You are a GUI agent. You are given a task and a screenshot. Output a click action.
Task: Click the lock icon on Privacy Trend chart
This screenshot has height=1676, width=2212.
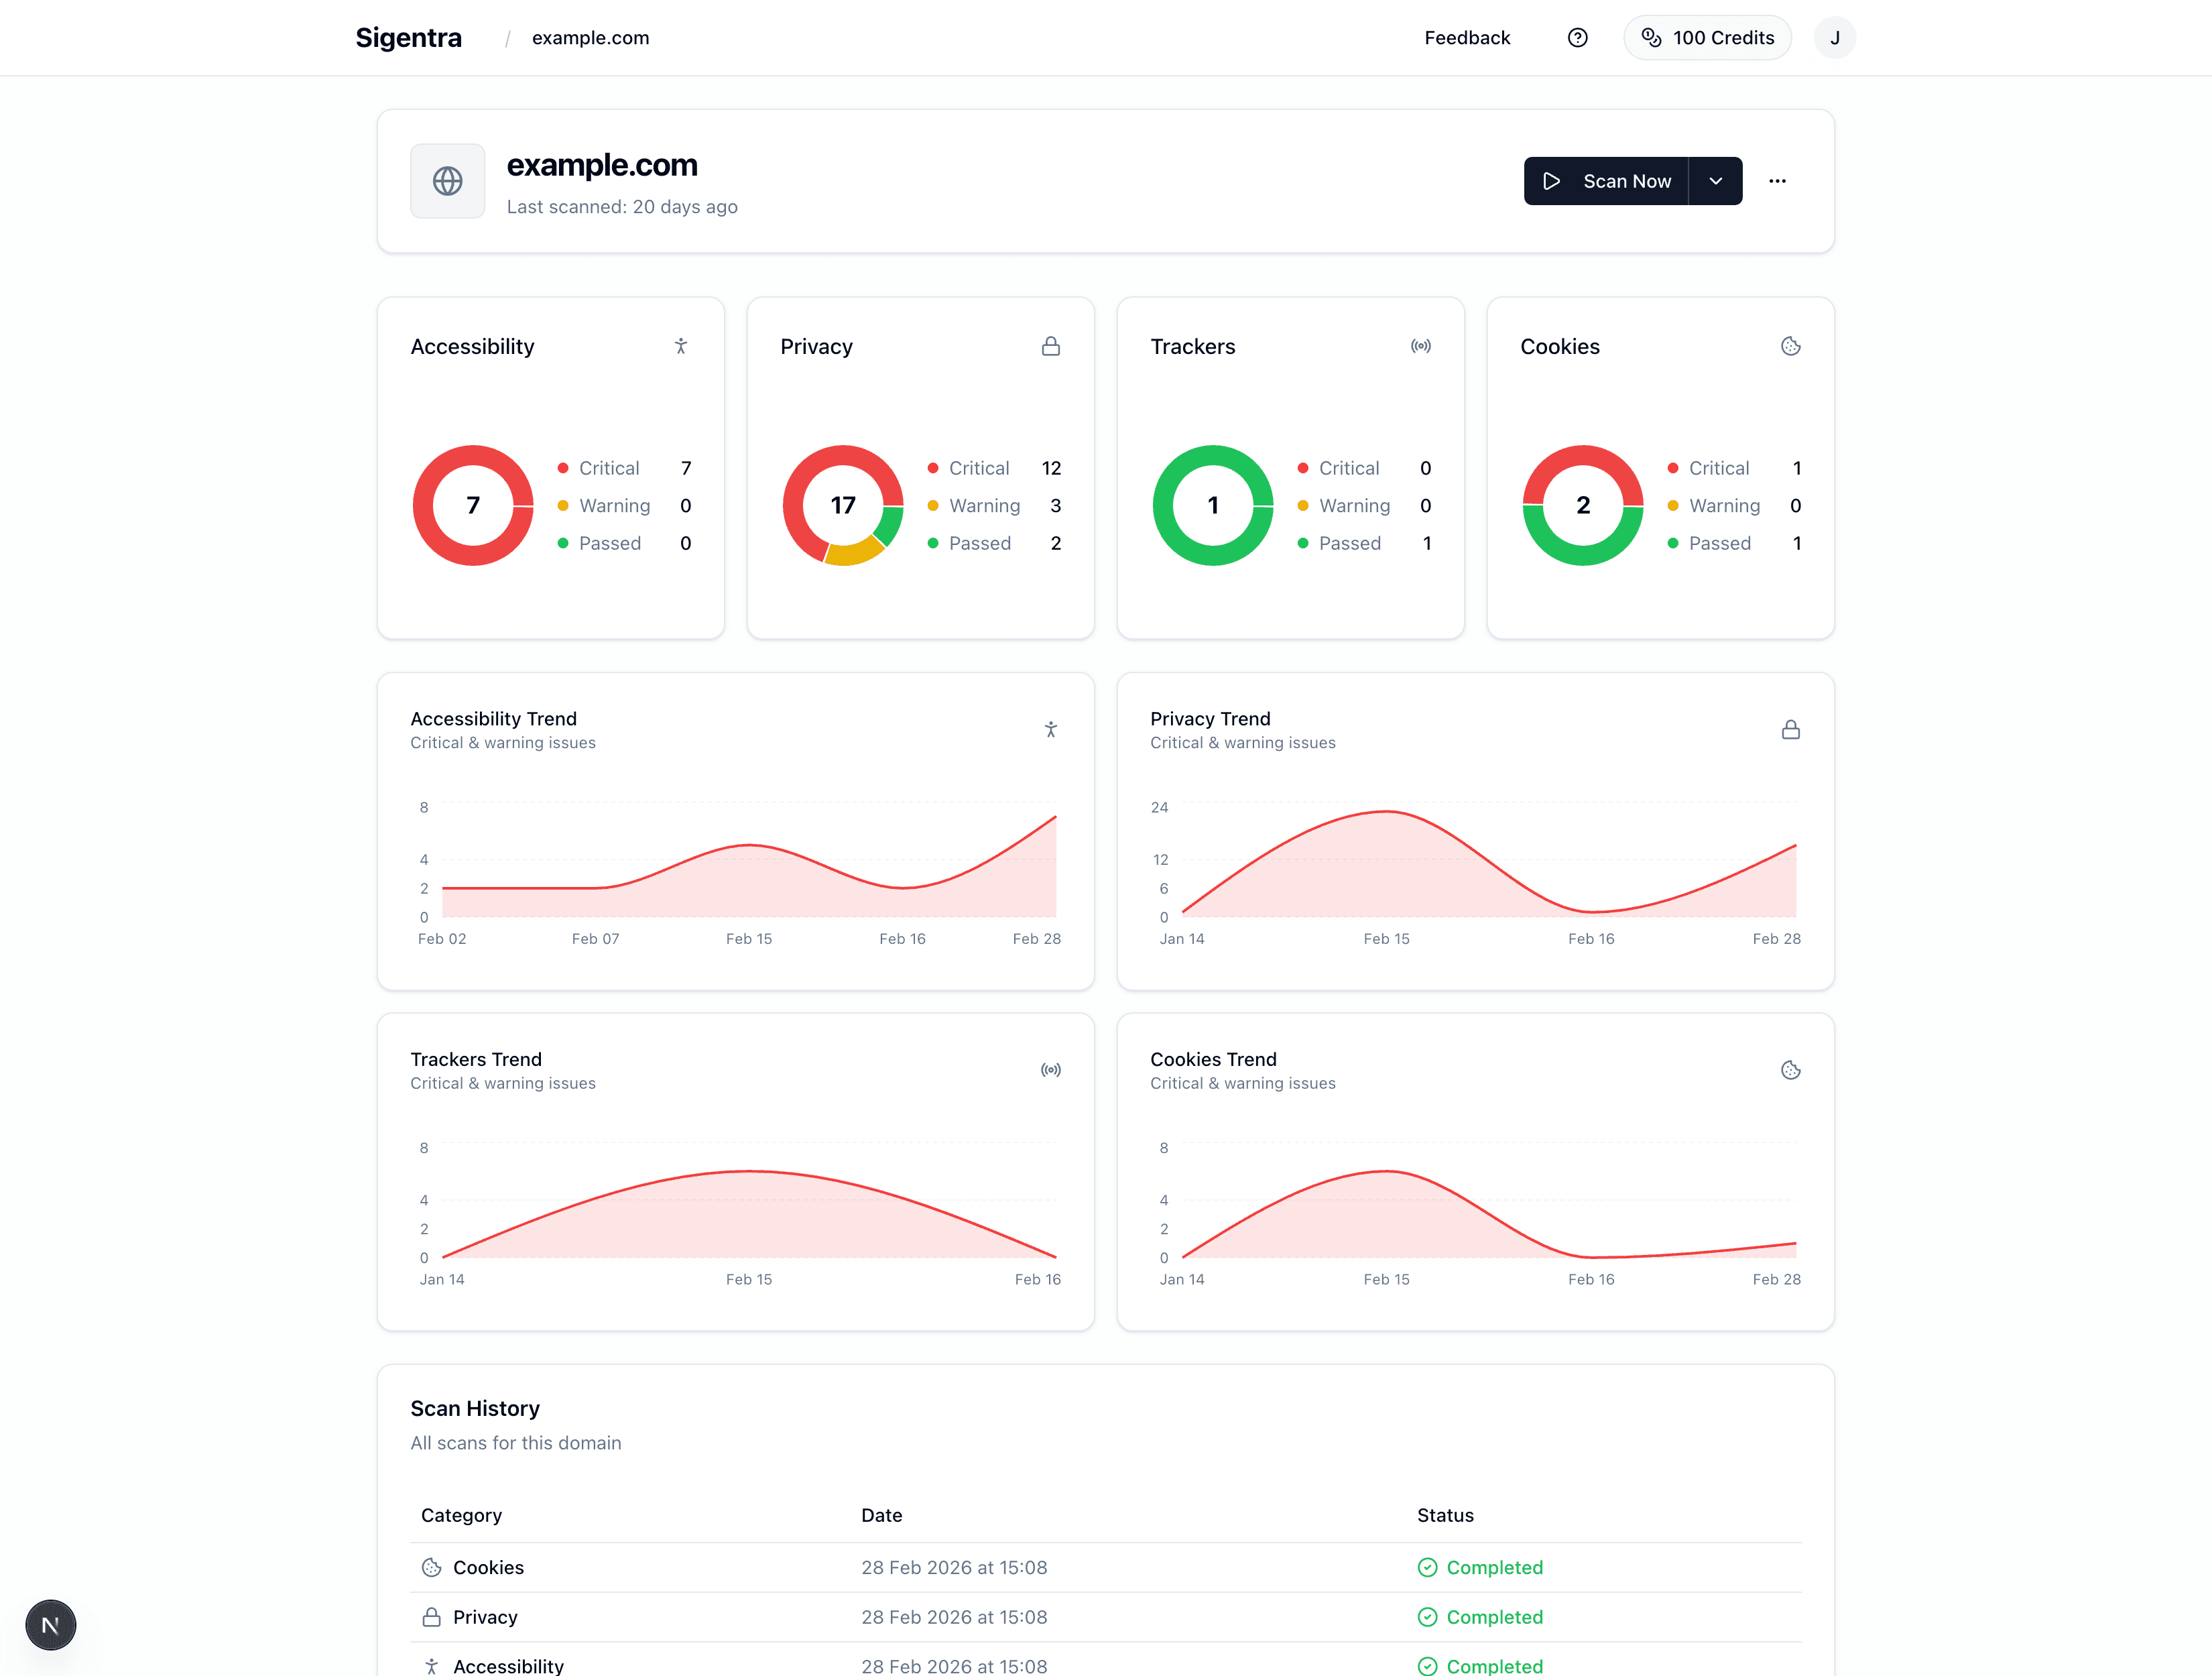1791,729
